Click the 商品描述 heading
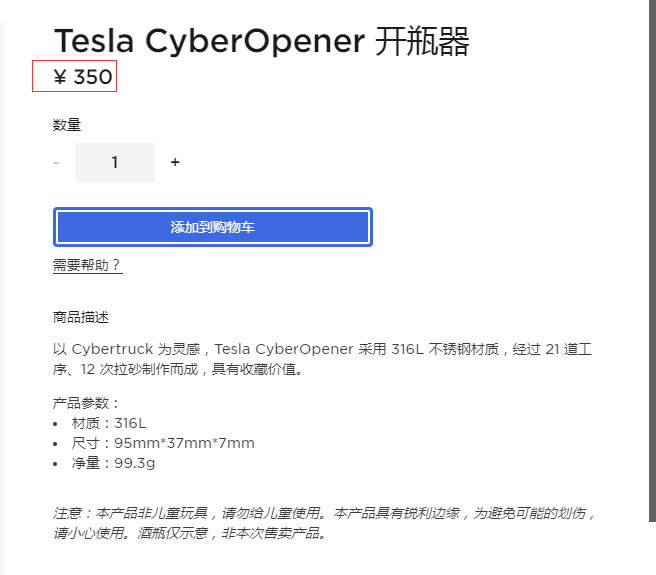 pyautogui.click(x=81, y=317)
